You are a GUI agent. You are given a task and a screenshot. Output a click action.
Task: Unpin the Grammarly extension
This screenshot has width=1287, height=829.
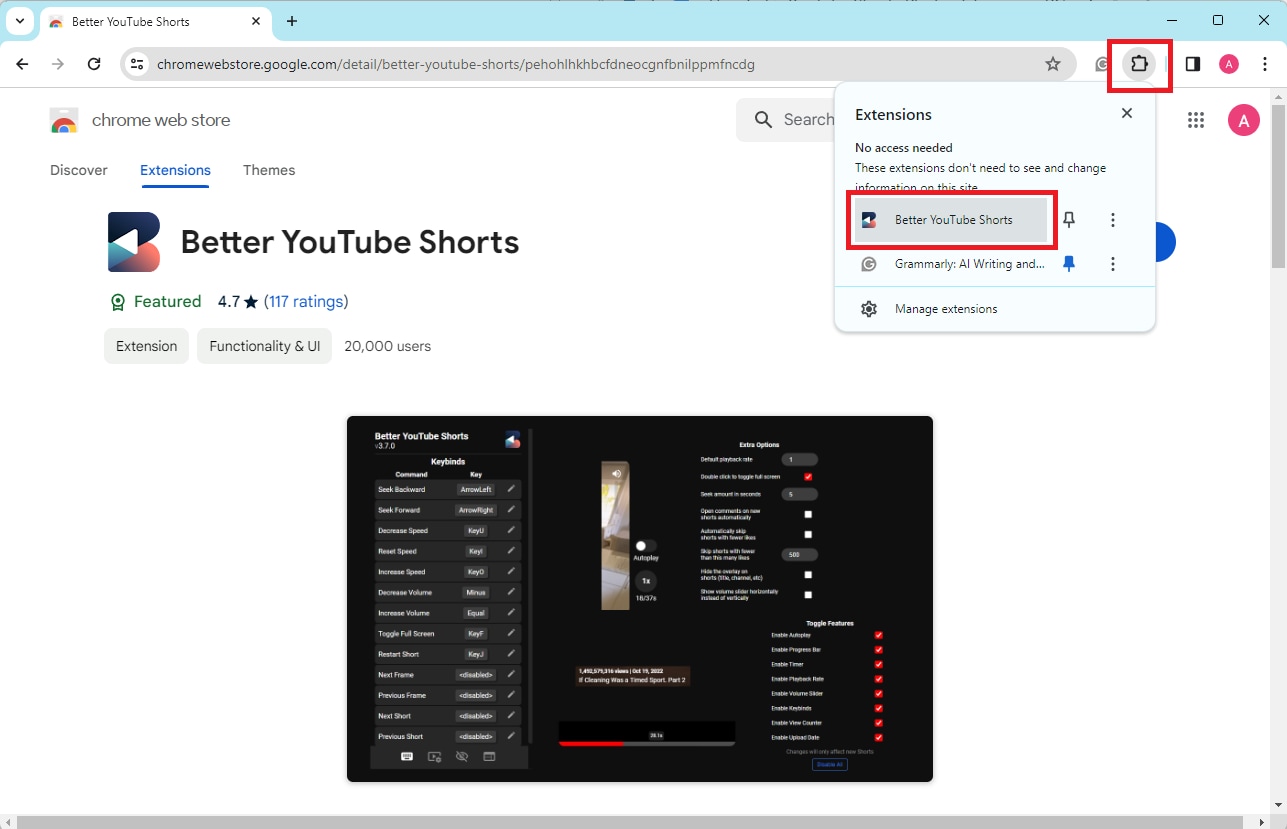[1069, 264]
